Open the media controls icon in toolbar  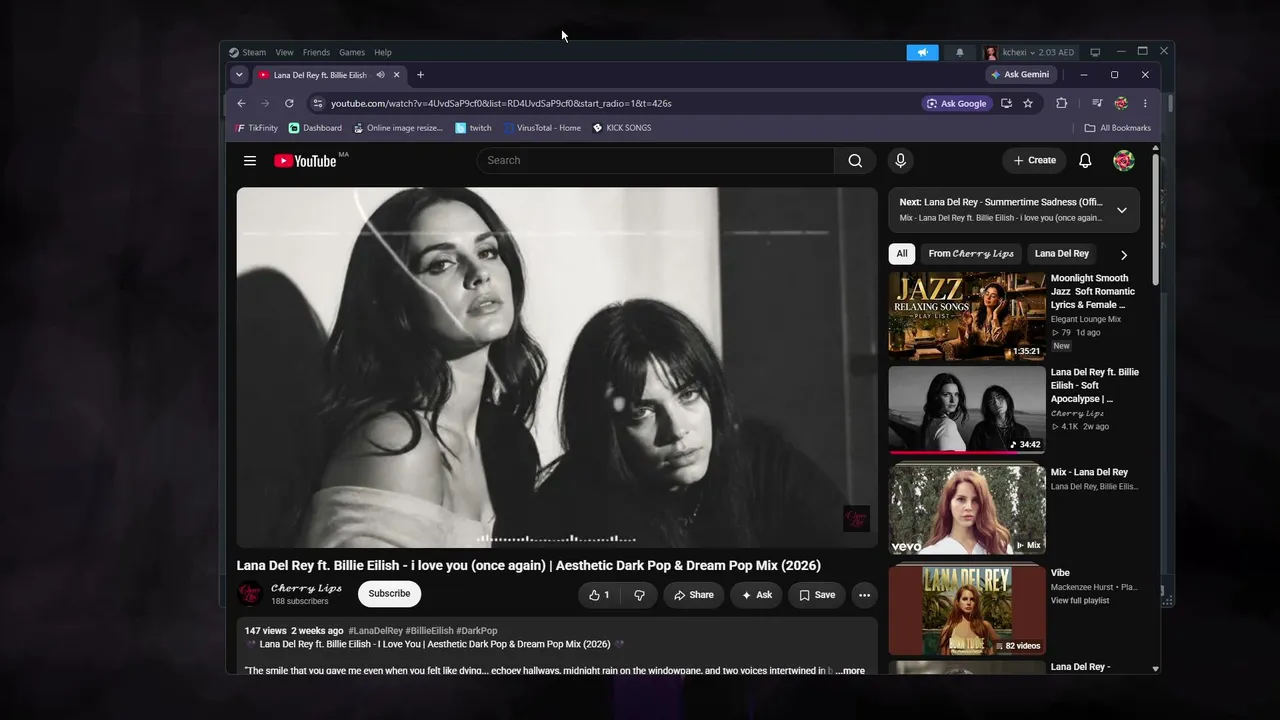pyautogui.click(x=1097, y=103)
